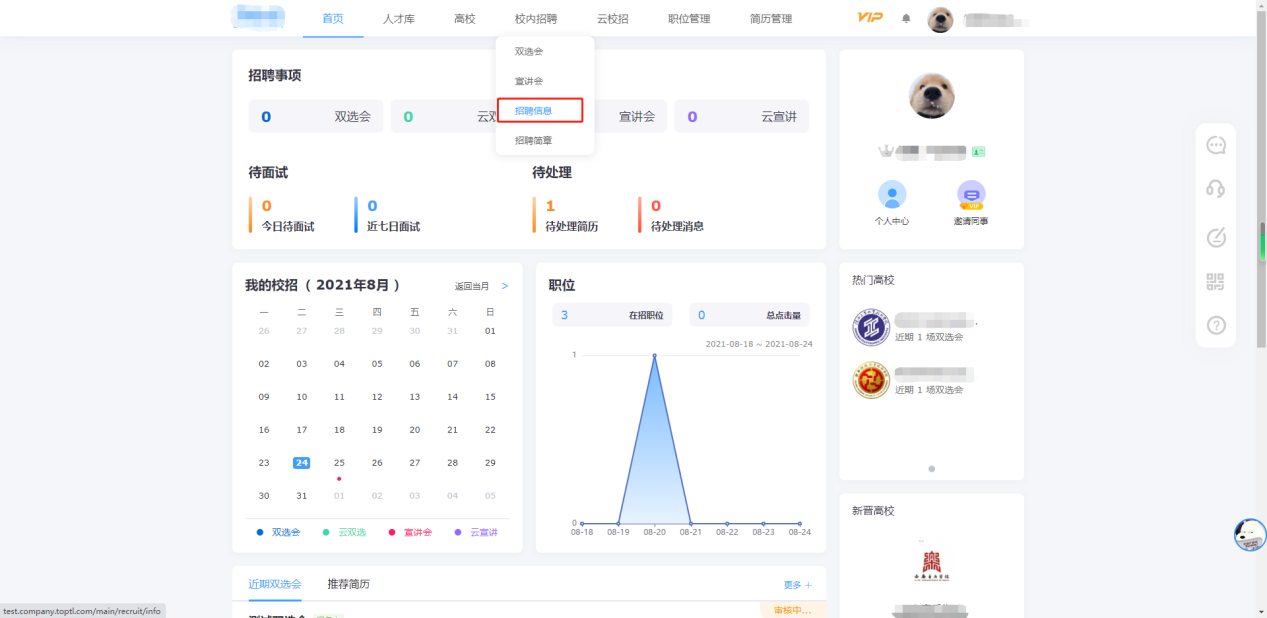
Task: Select date 25 in the calendar
Action: point(339,462)
